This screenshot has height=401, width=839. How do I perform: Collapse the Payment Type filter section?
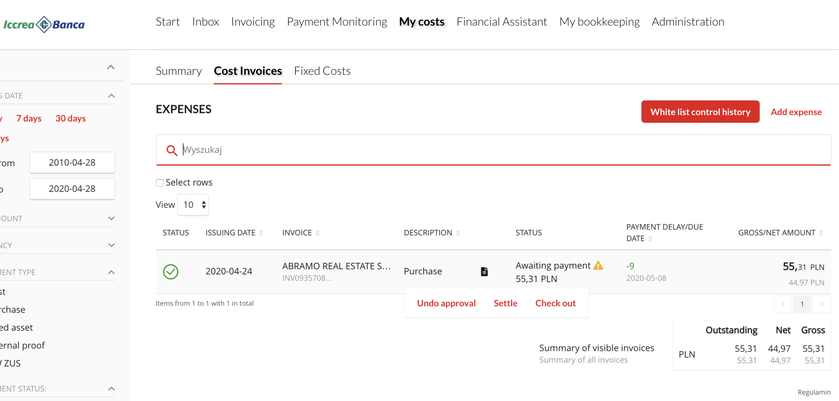[x=111, y=272]
